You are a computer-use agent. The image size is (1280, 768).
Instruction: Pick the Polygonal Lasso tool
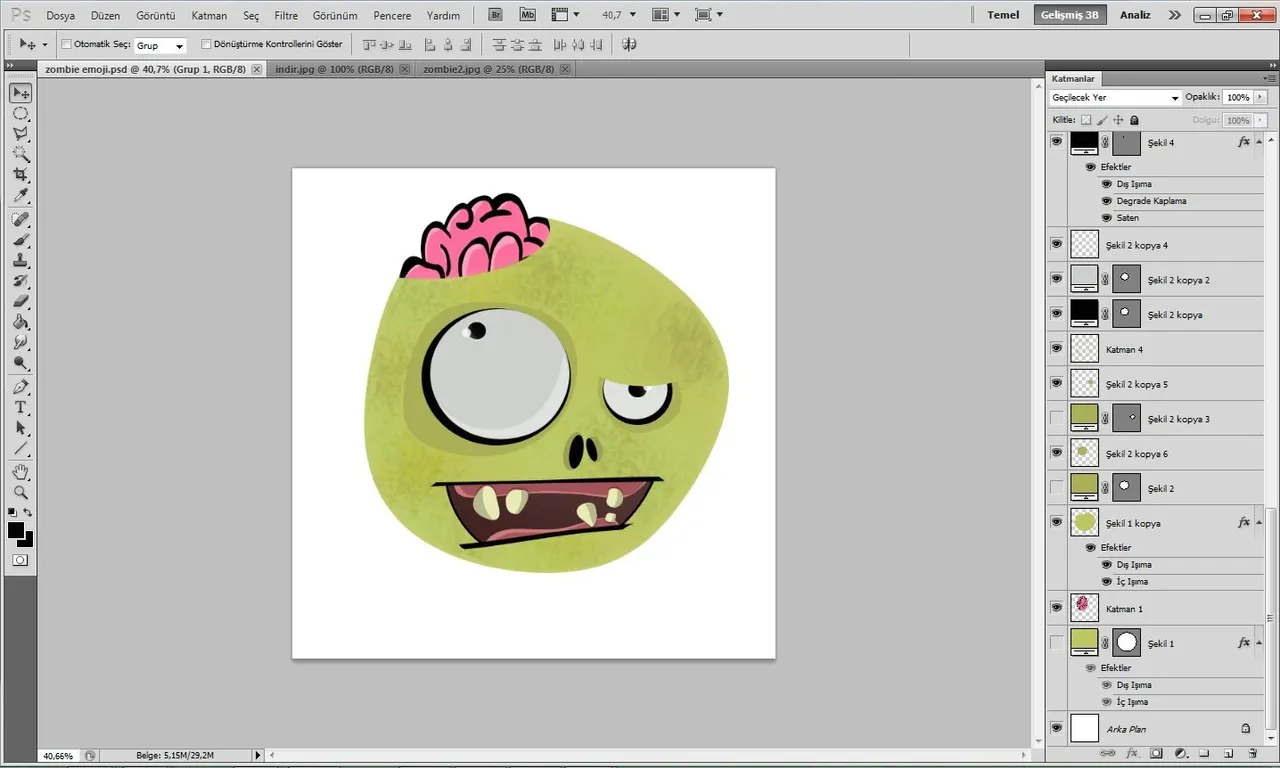pyautogui.click(x=20, y=134)
